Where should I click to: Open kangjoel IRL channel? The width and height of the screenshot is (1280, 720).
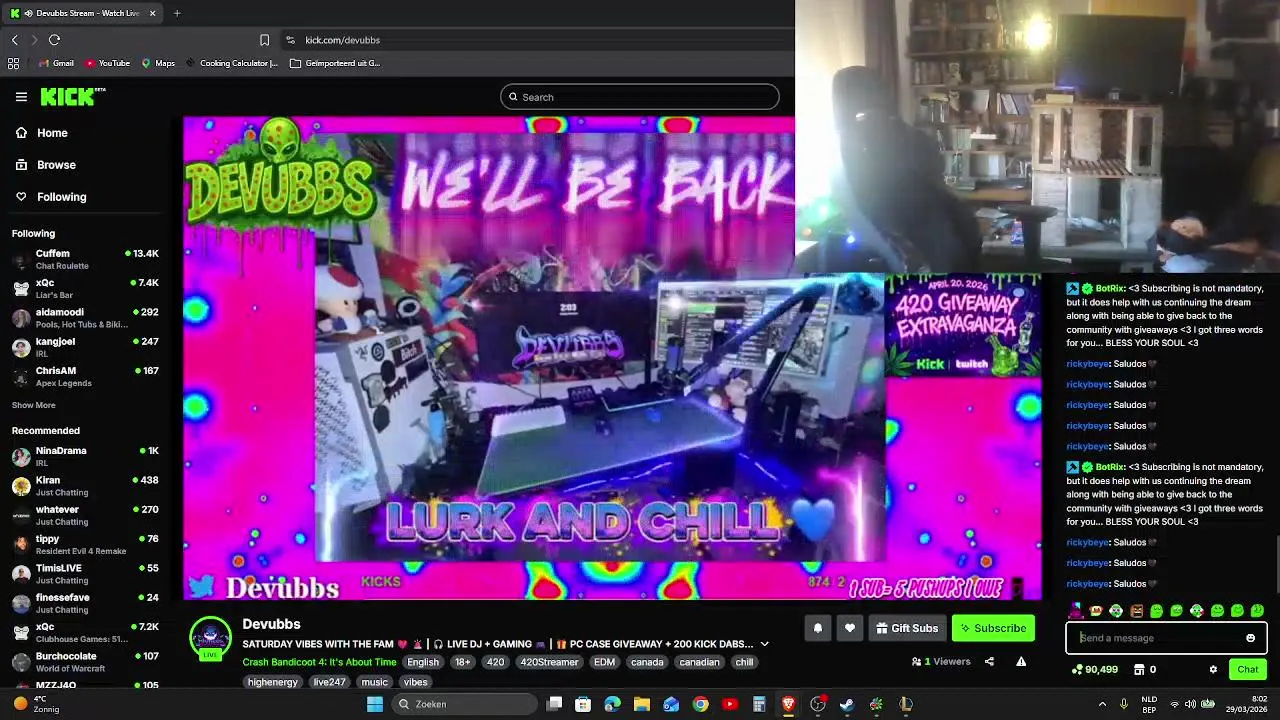point(85,347)
